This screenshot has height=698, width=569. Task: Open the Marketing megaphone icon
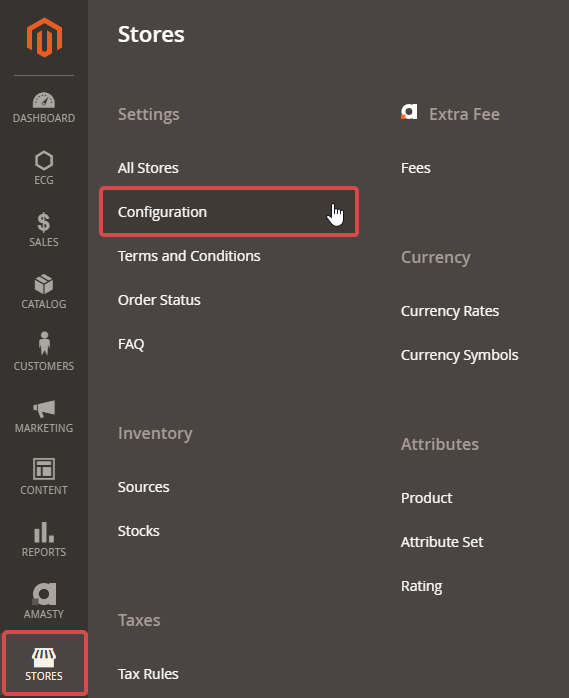point(44,409)
